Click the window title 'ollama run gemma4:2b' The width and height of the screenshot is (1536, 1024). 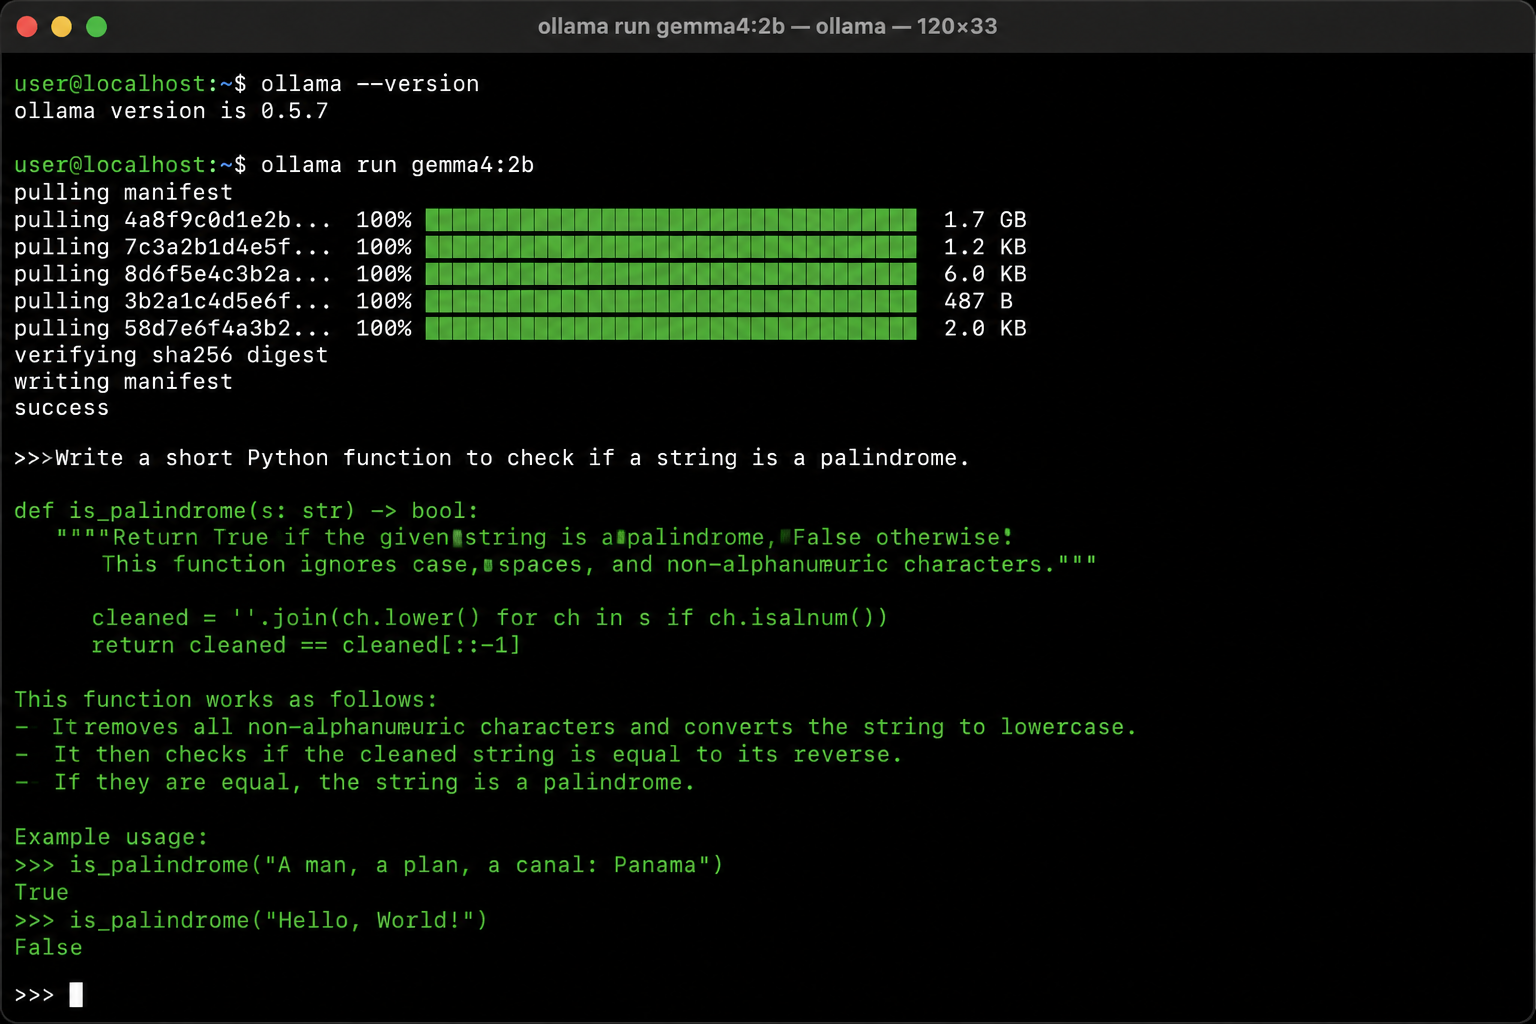coord(661,26)
